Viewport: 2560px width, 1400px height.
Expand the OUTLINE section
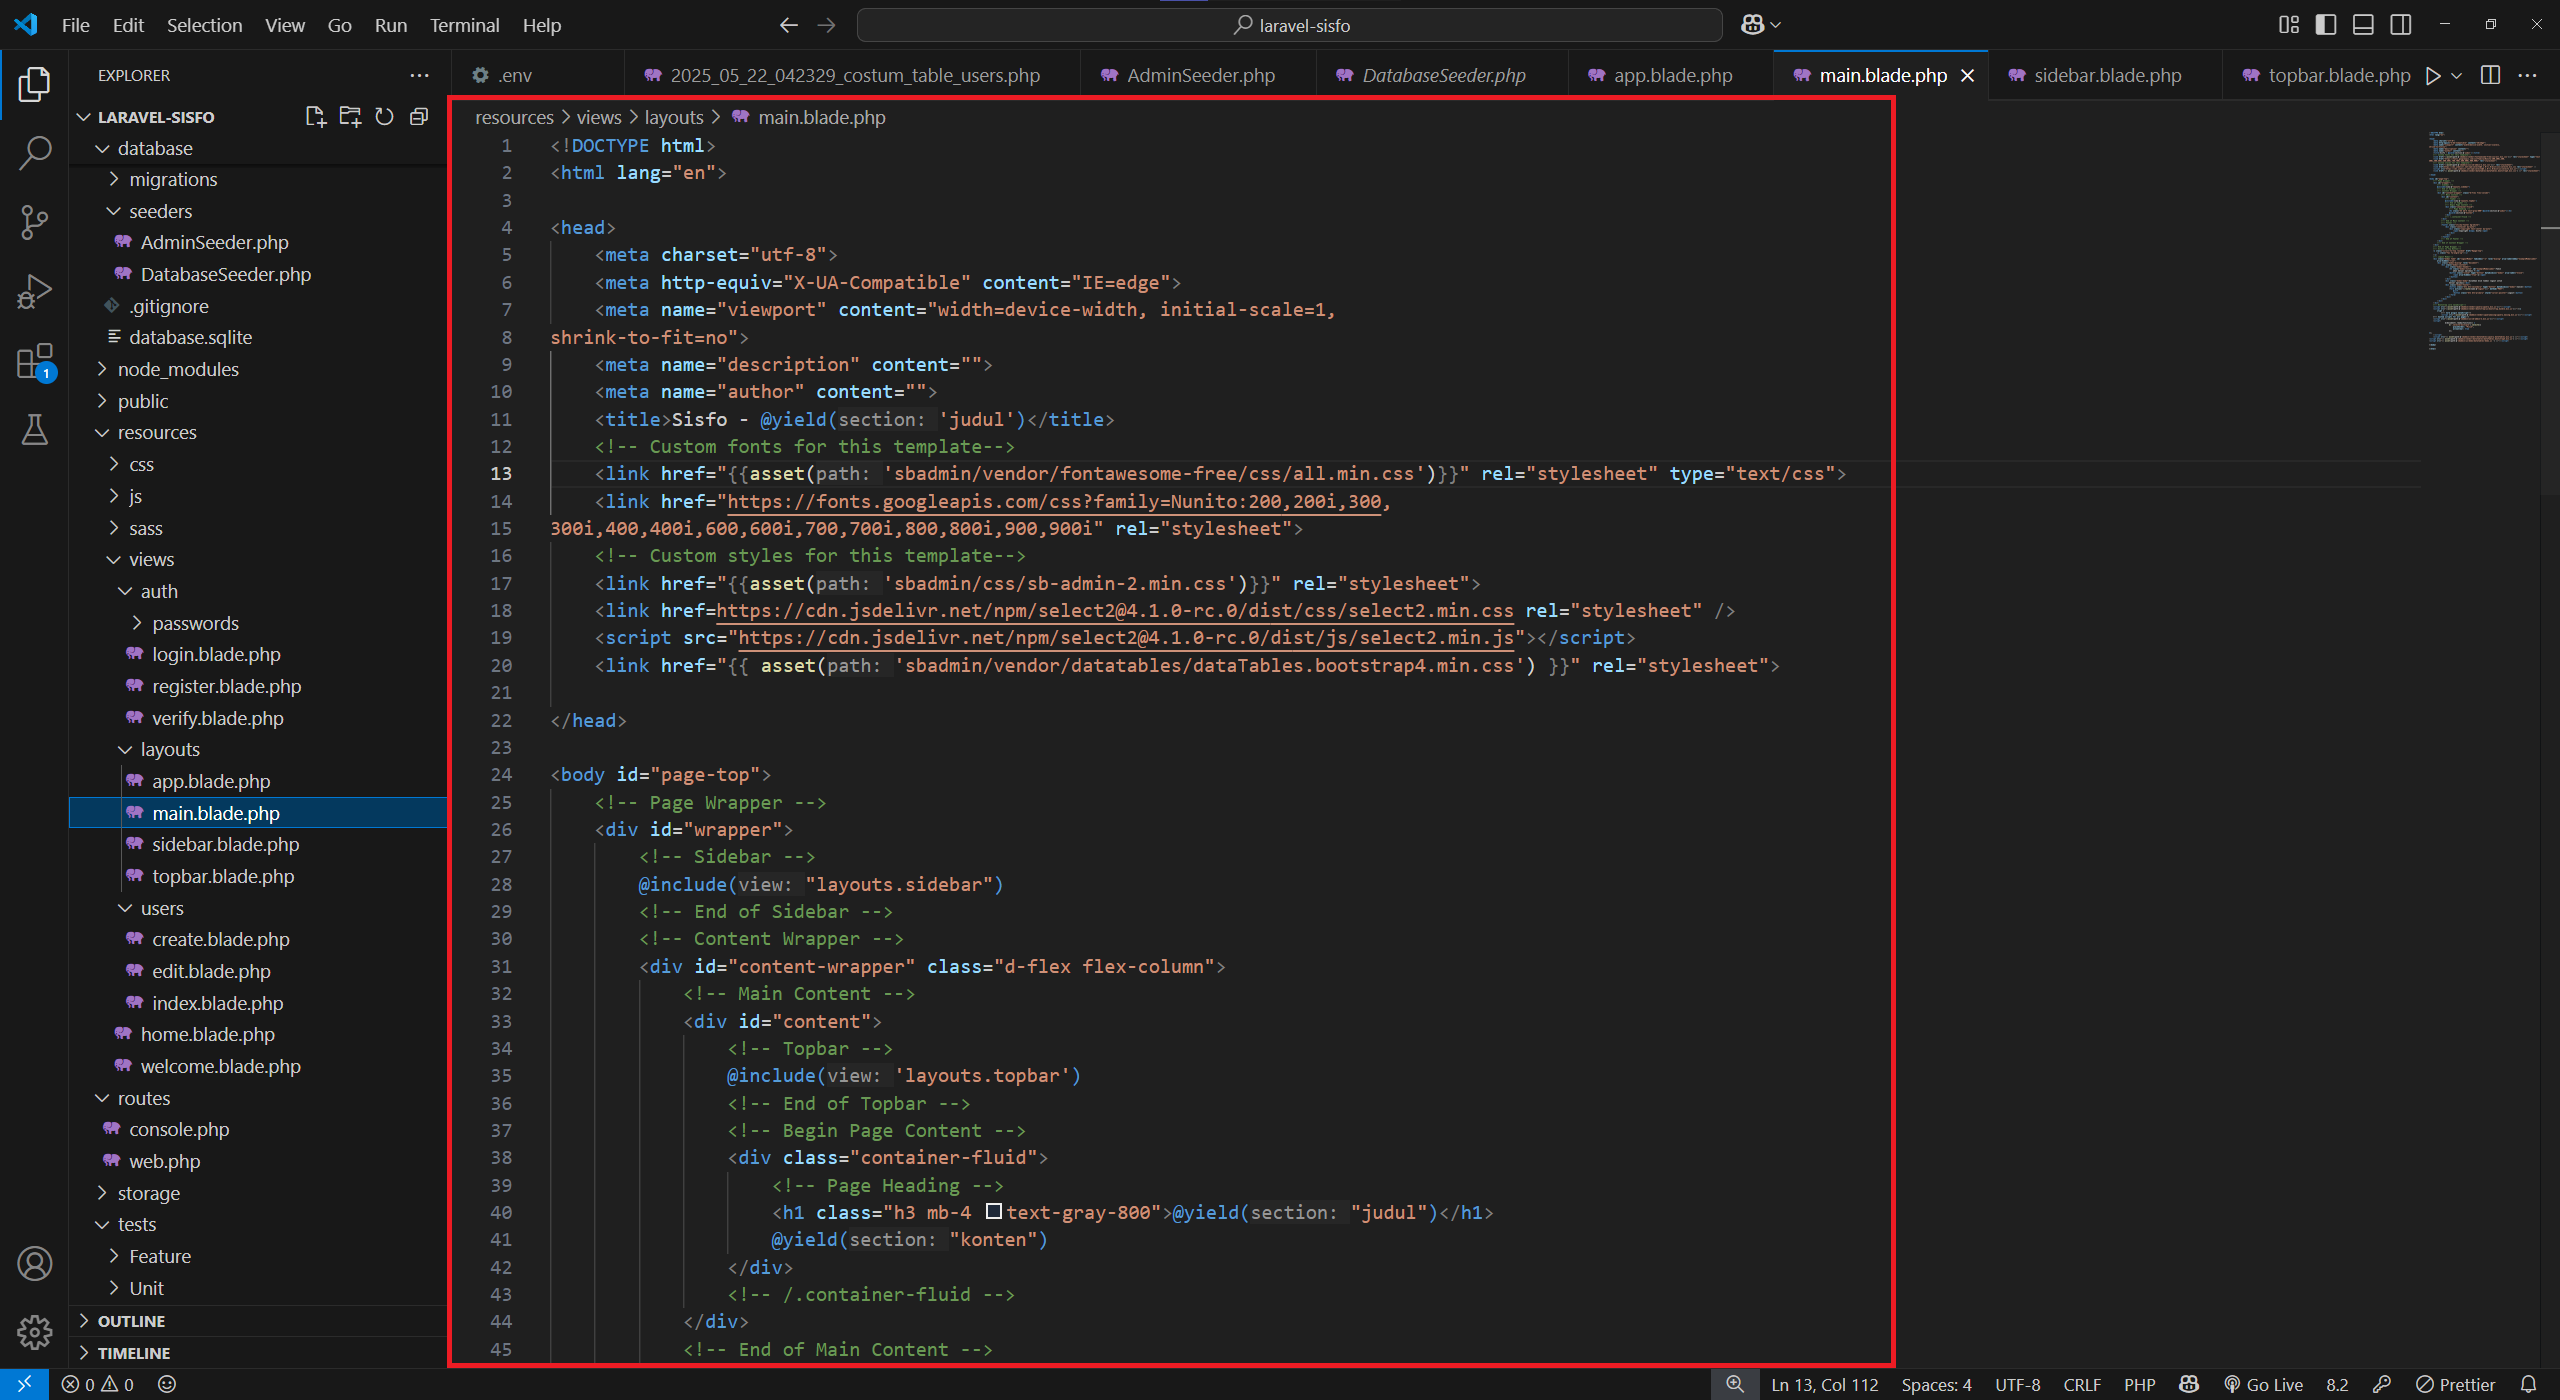coord(131,1320)
